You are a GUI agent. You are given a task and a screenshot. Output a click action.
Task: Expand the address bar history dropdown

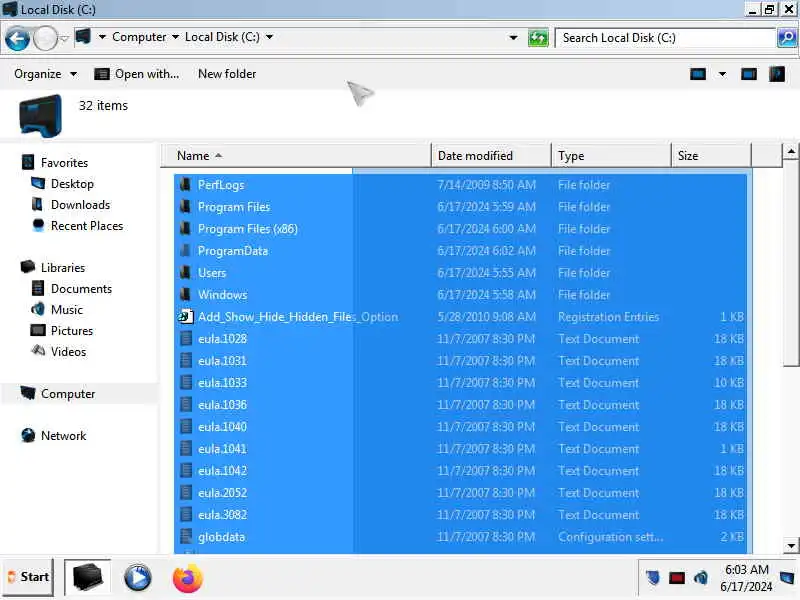pos(513,38)
